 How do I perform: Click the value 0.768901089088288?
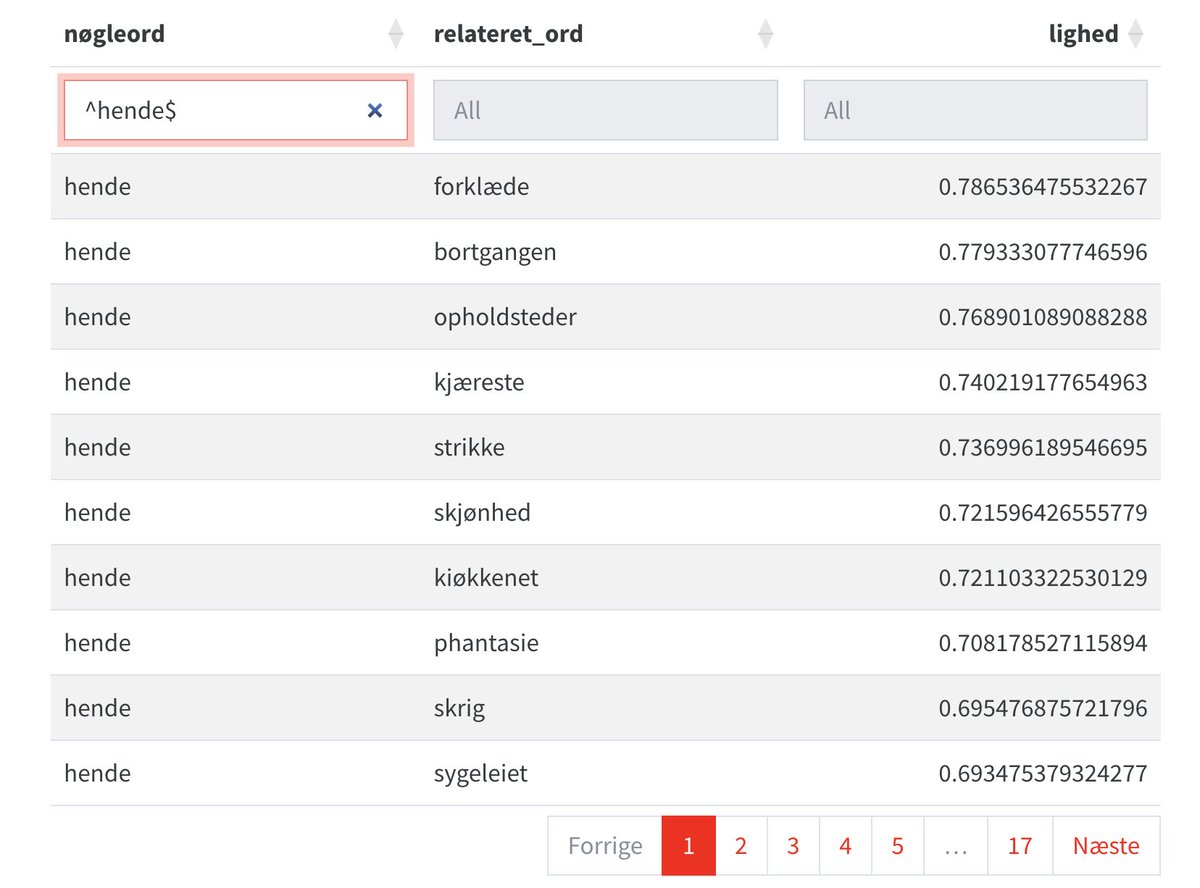(1043, 317)
